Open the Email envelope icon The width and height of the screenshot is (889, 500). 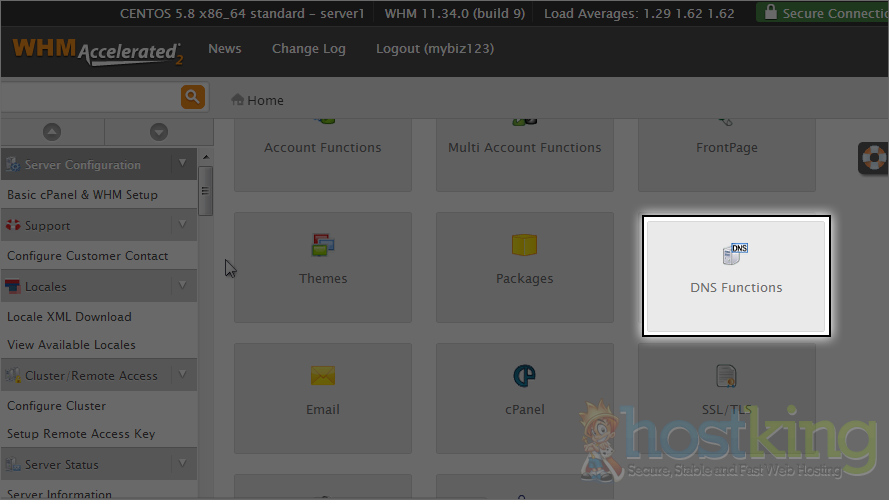pyautogui.click(x=323, y=376)
